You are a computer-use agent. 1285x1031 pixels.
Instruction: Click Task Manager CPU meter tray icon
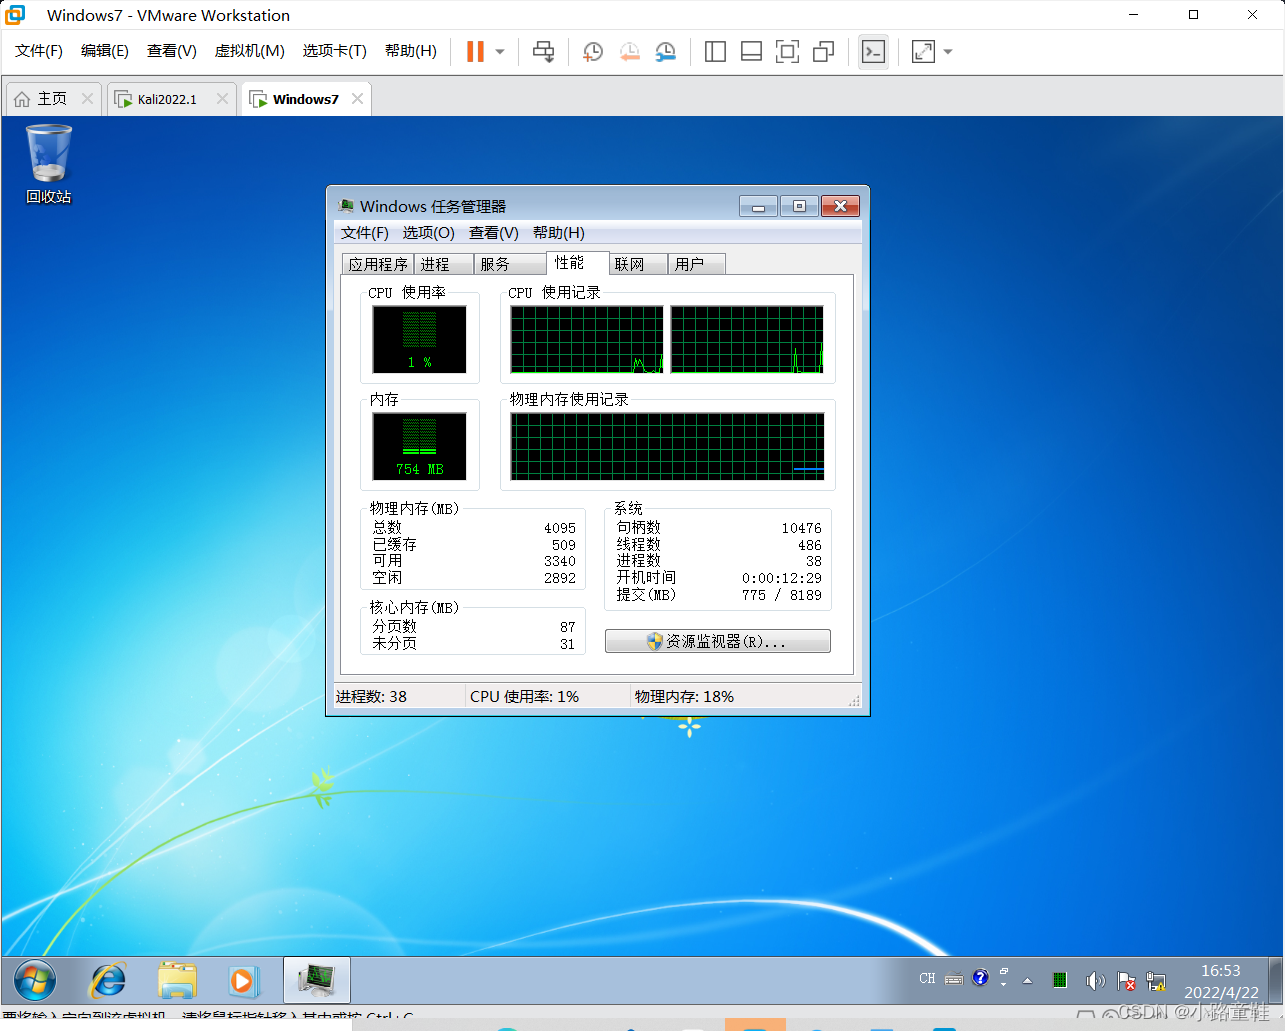1059,980
